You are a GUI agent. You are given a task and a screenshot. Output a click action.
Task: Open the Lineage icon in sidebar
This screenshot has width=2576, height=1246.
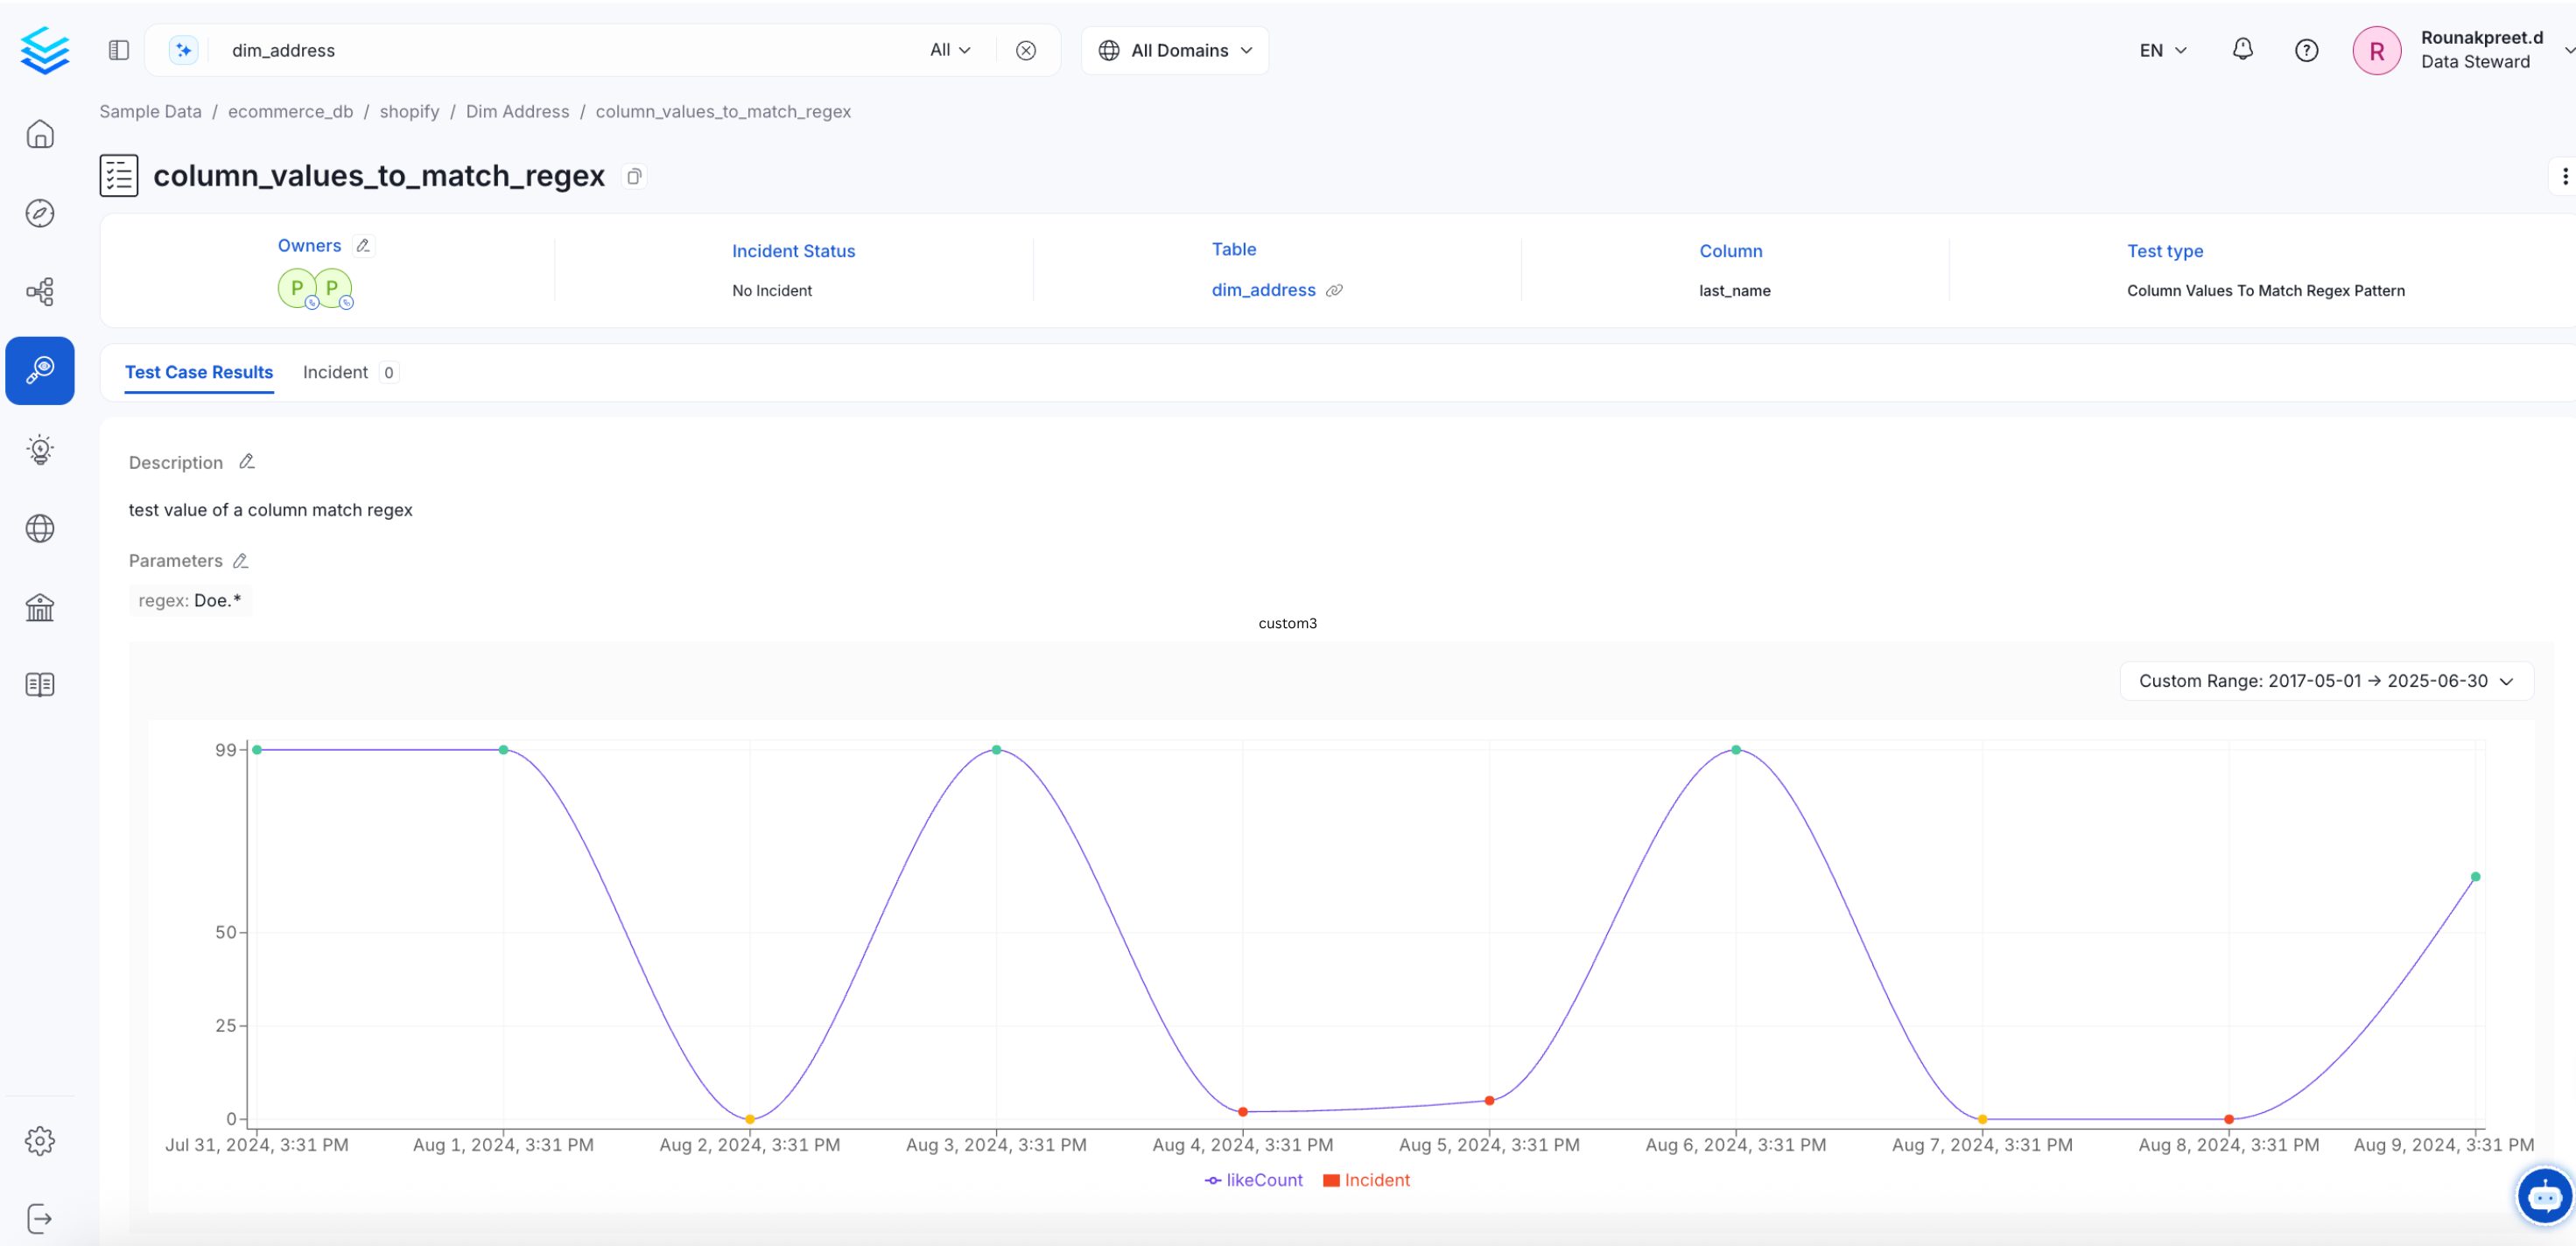40,292
